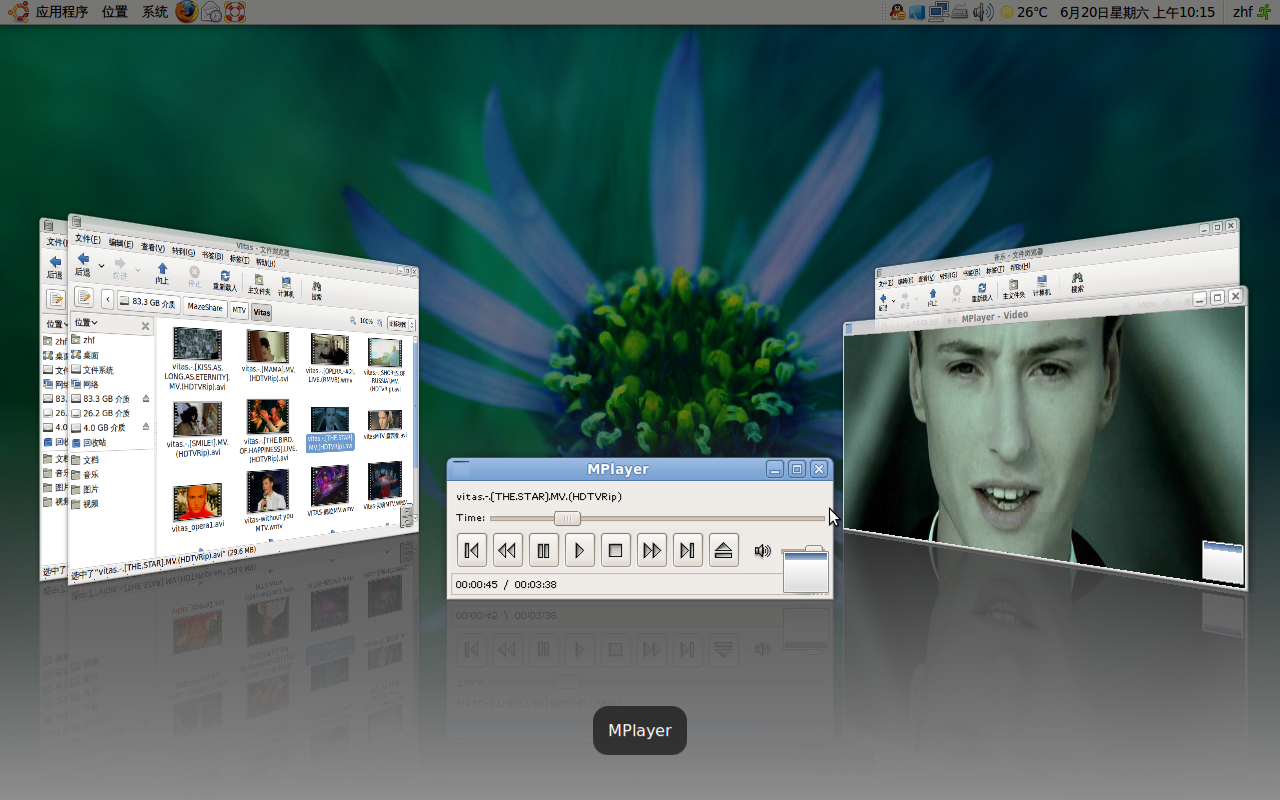Image resolution: width=1280 pixels, height=800 pixels.
Task: Expand back history arrow in Vitas window
Action: pos(102,266)
